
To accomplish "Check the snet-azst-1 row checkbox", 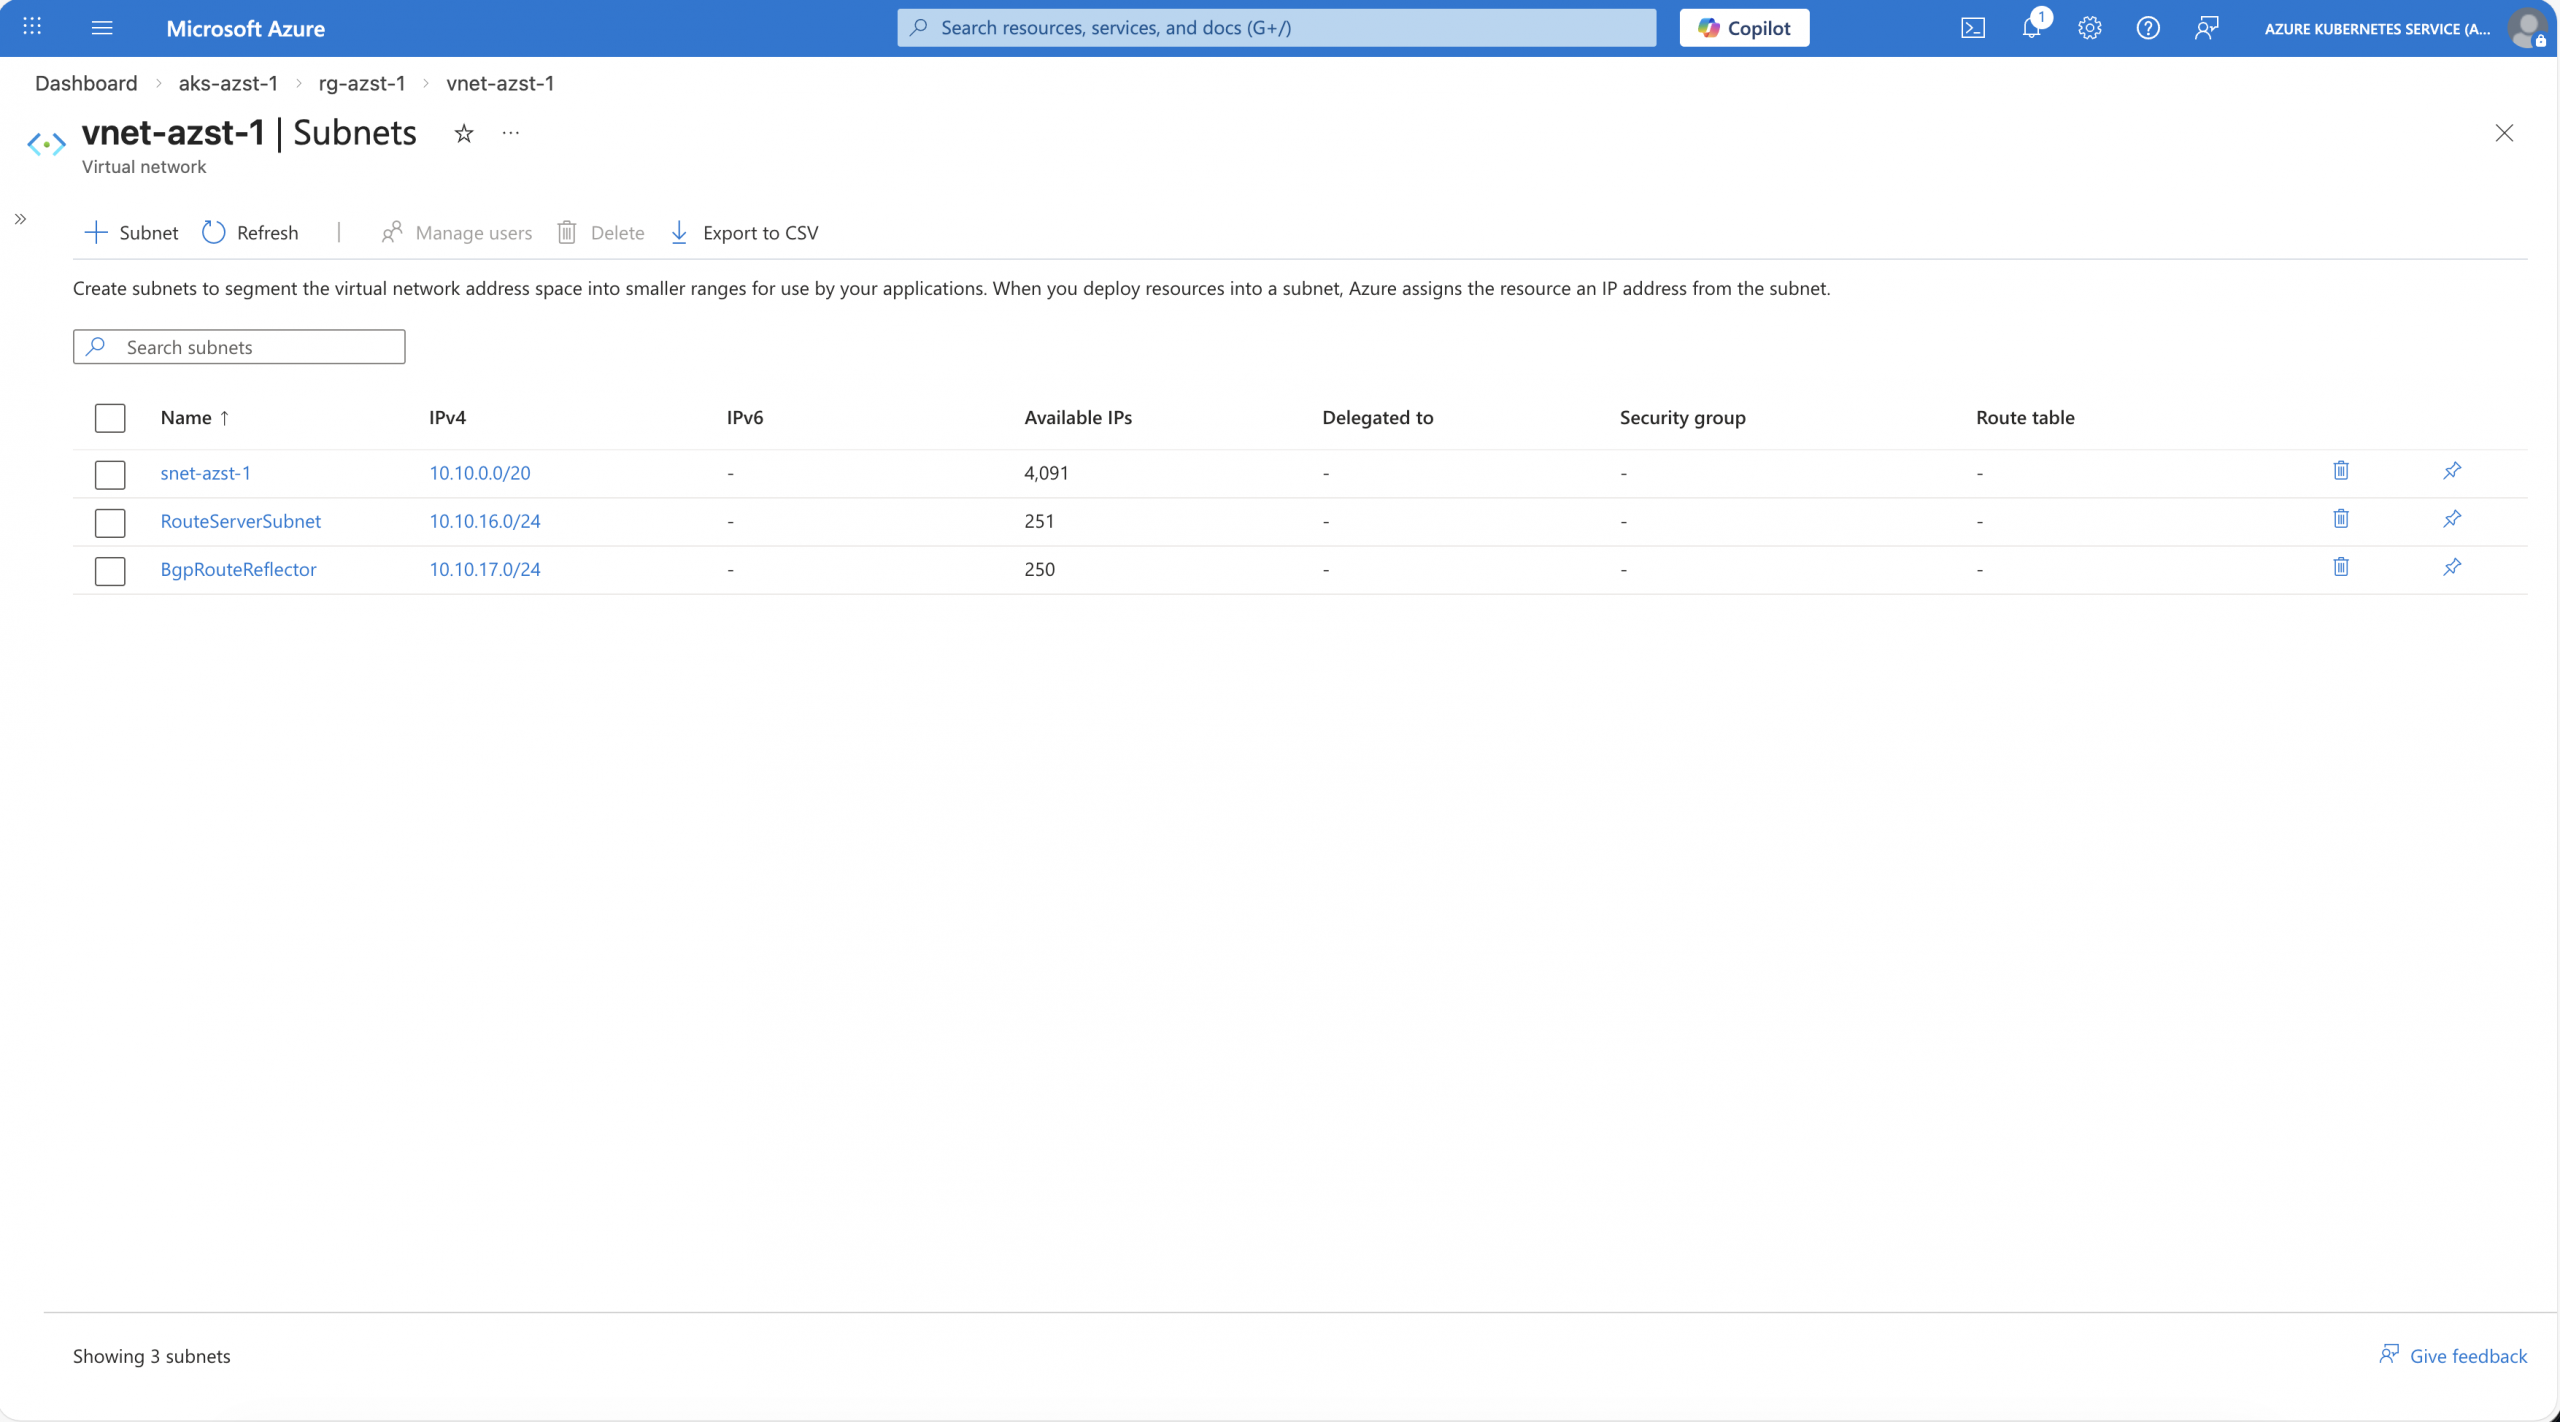I will coord(110,474).
